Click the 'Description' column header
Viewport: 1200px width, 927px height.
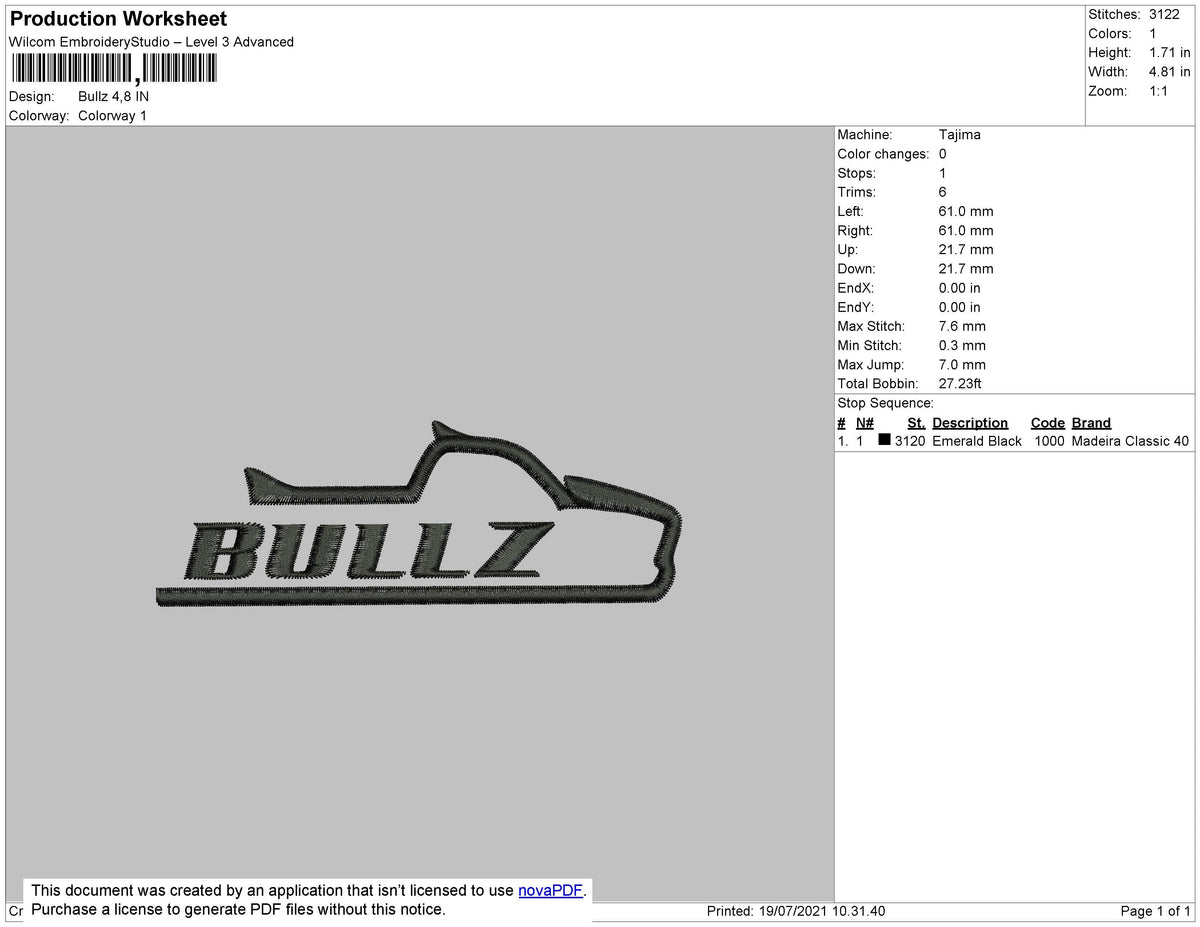point(970,423)
